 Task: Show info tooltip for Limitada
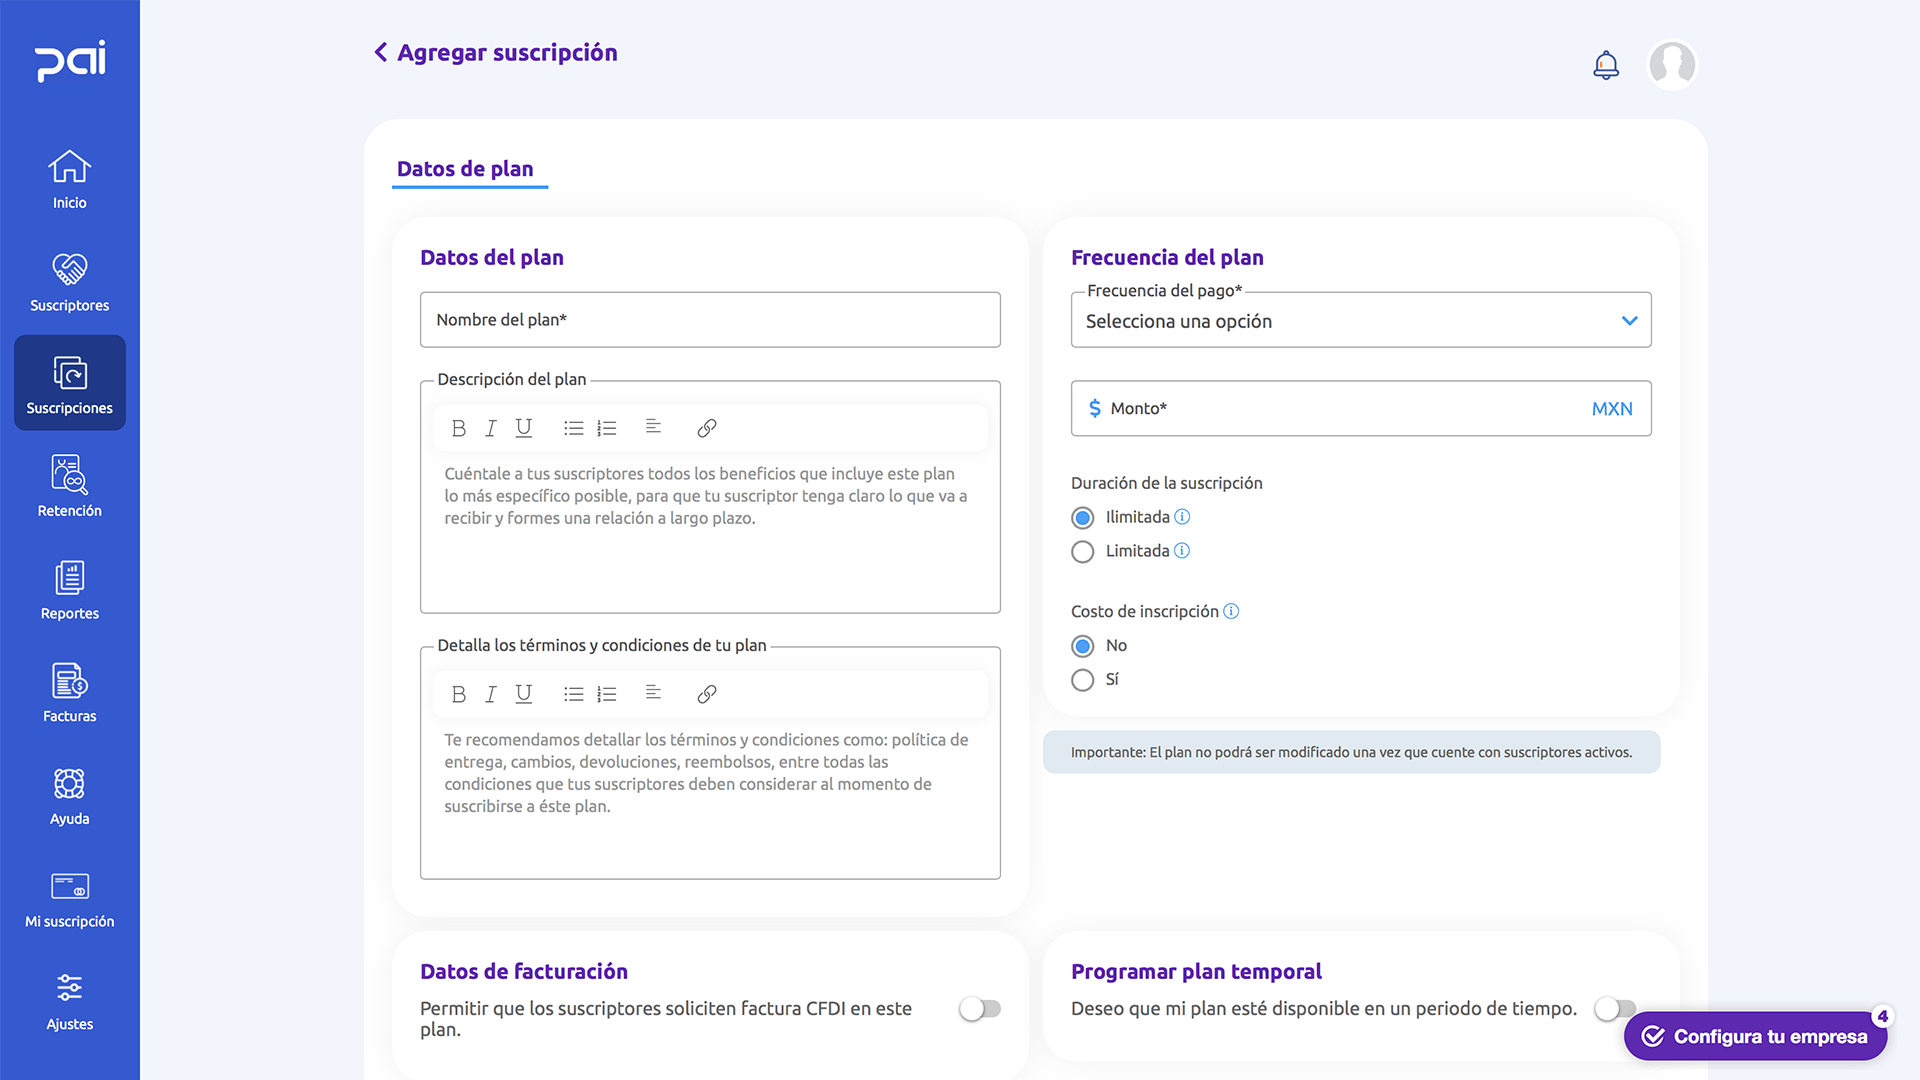pyautogui.click(x=1182, y=551)
